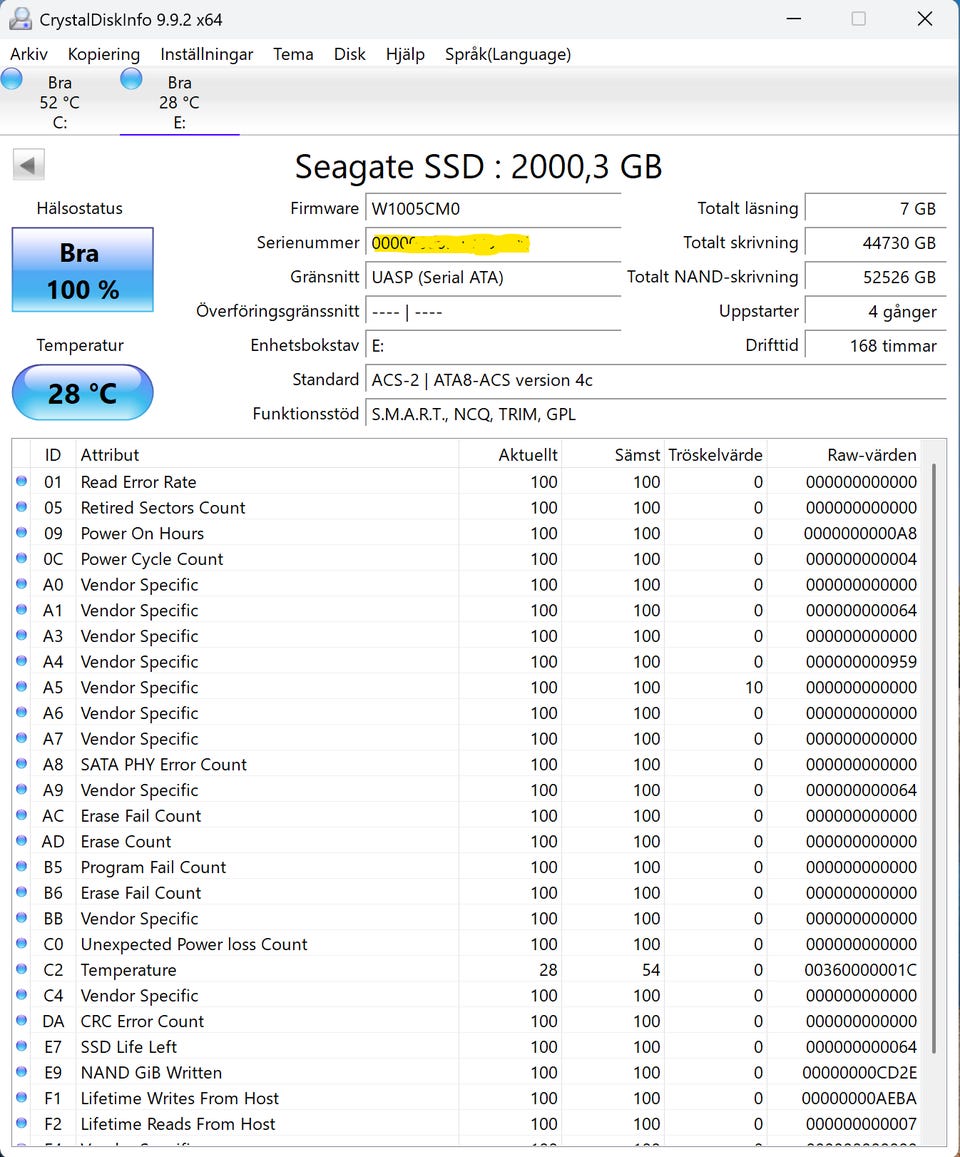Select the Erase Count attribute row
The height and width of the screenshot is (1157, 960).
[x=466, y=841]
